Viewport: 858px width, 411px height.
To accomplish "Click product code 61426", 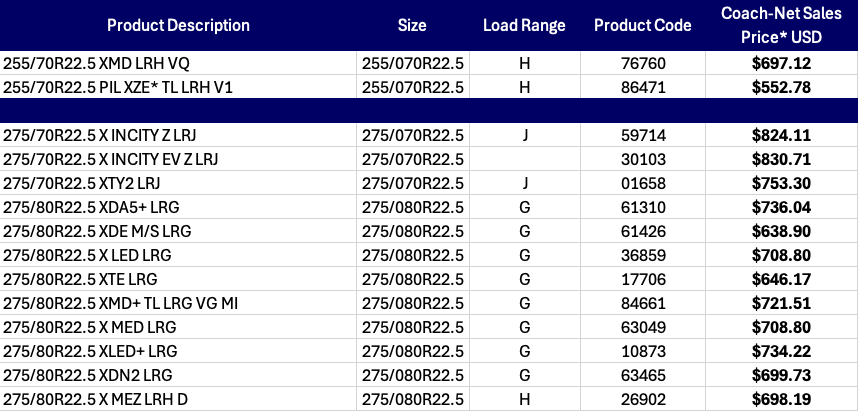I will pos(643,230).
